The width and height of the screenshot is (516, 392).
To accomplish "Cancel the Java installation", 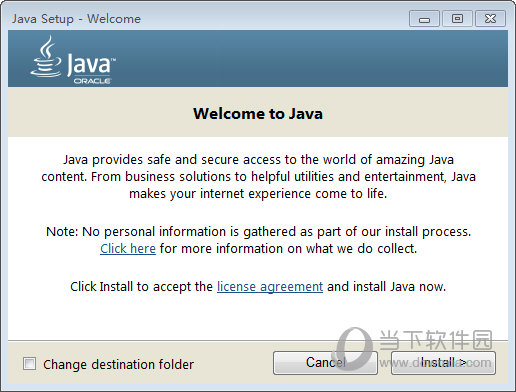I will [x=325, y=363].
